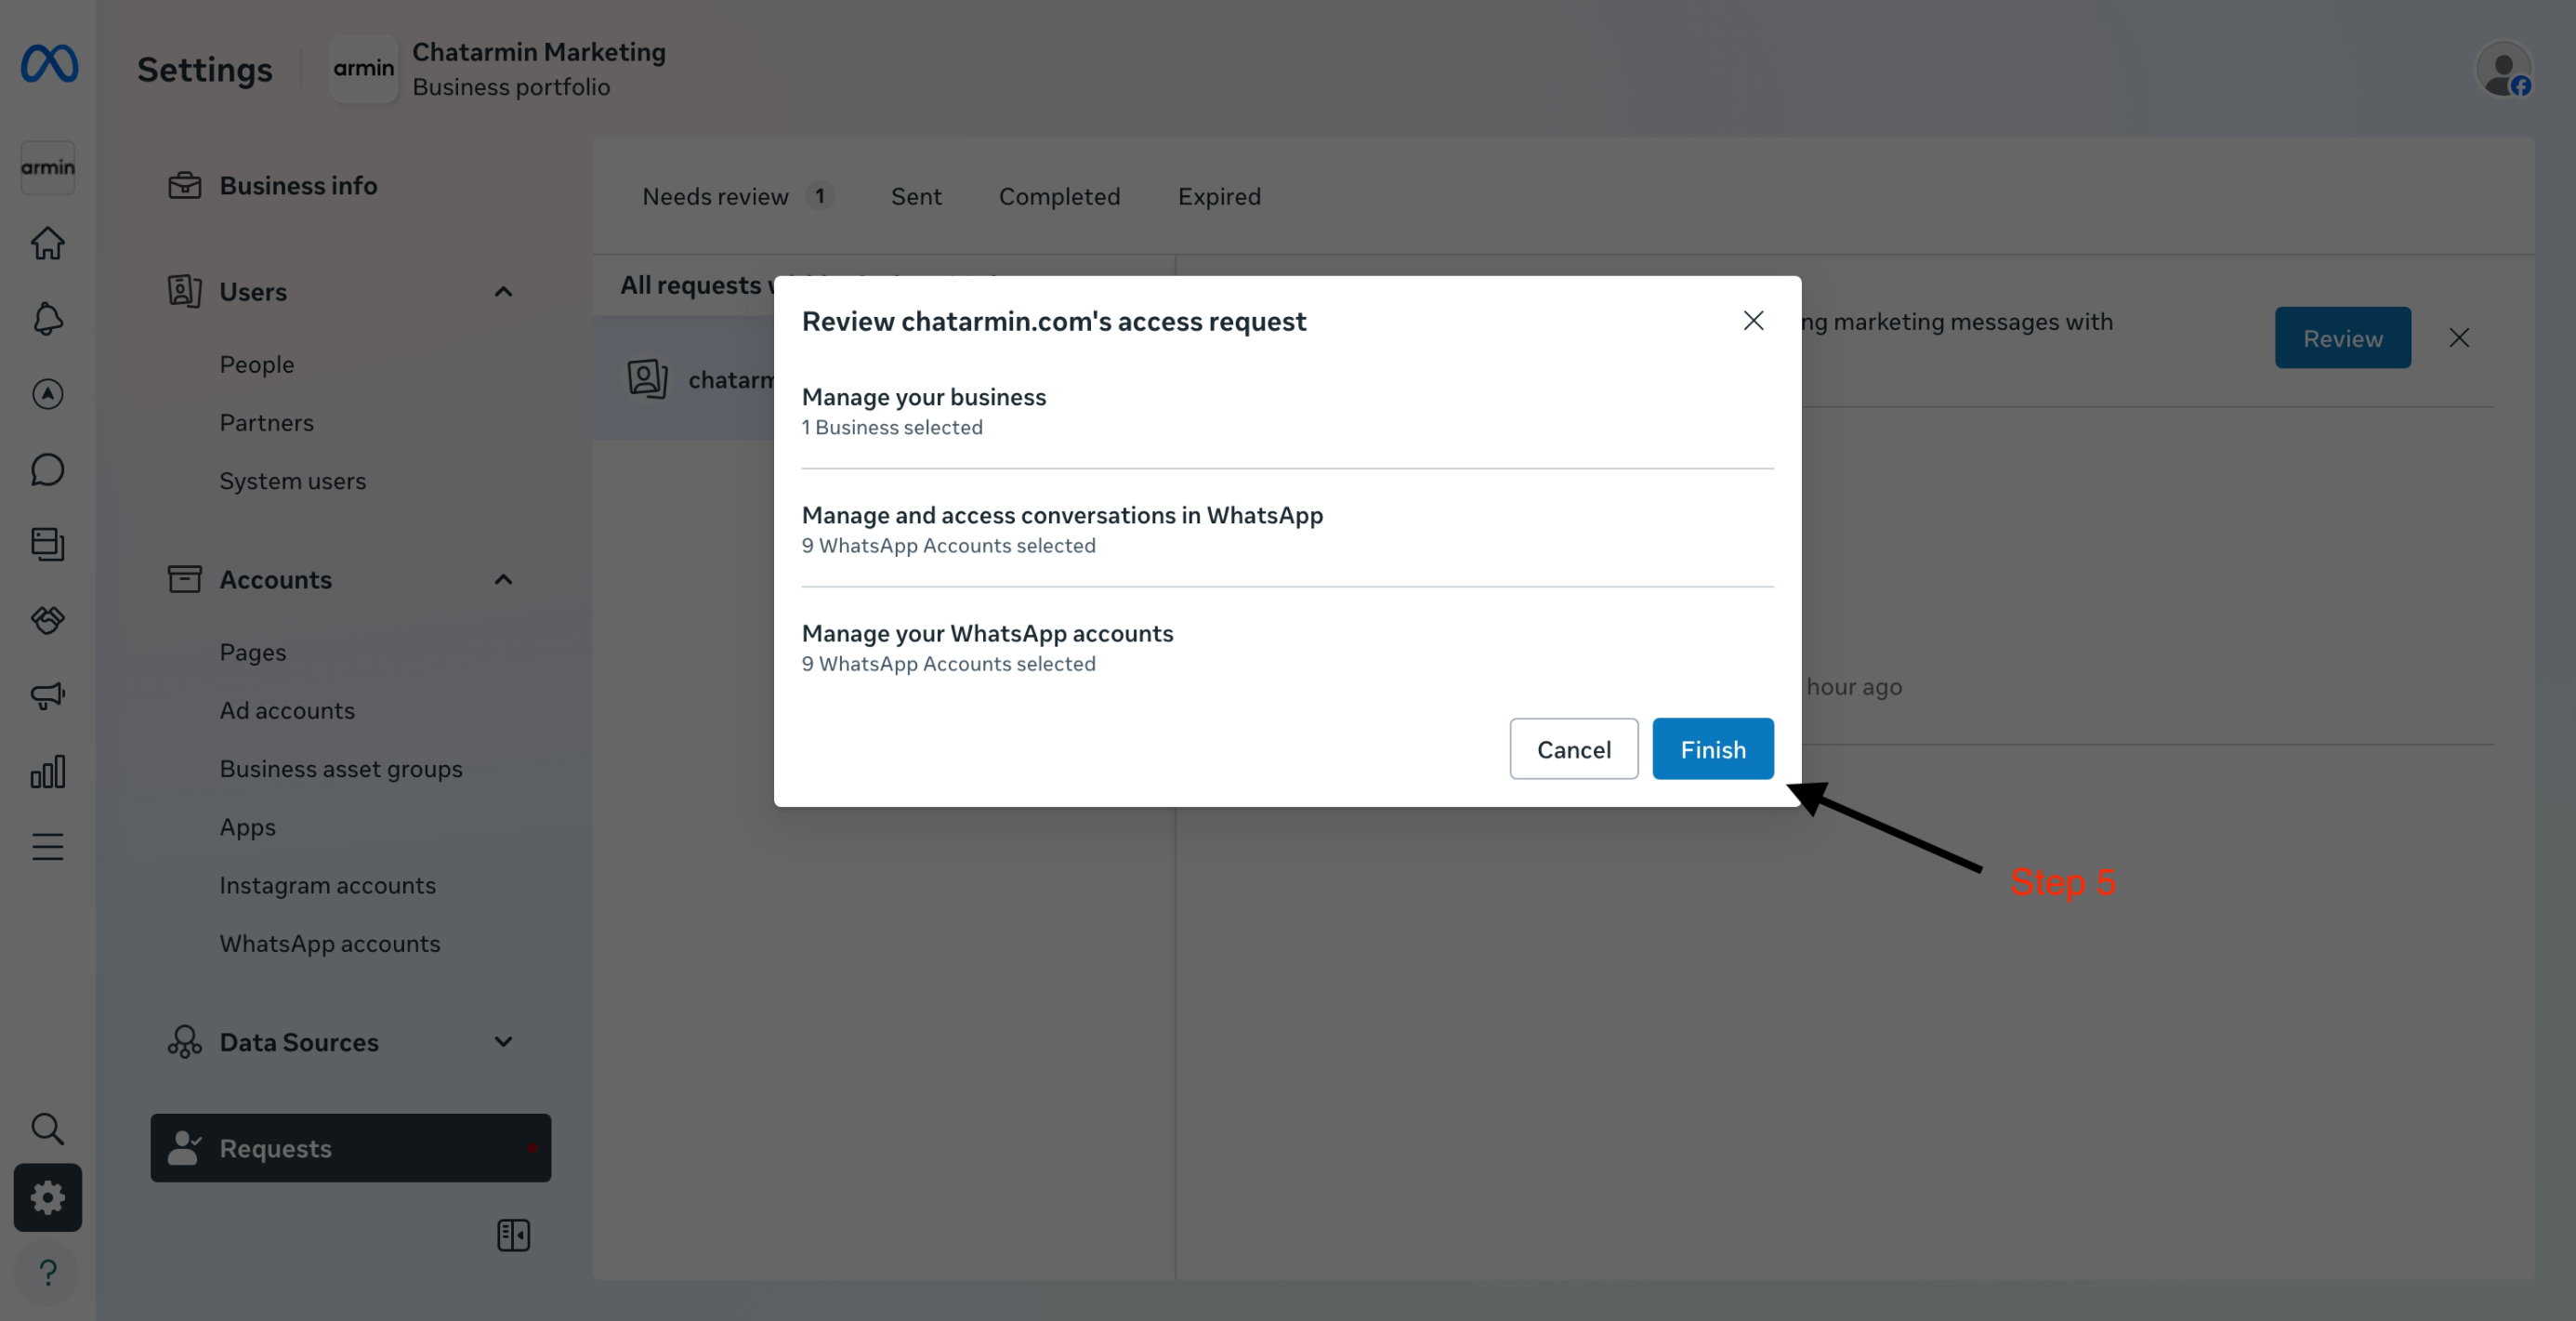The width and height of the screenshot is (2576, 1321).
Task: Open Home from the left rail
Action: tap(47, 243)
